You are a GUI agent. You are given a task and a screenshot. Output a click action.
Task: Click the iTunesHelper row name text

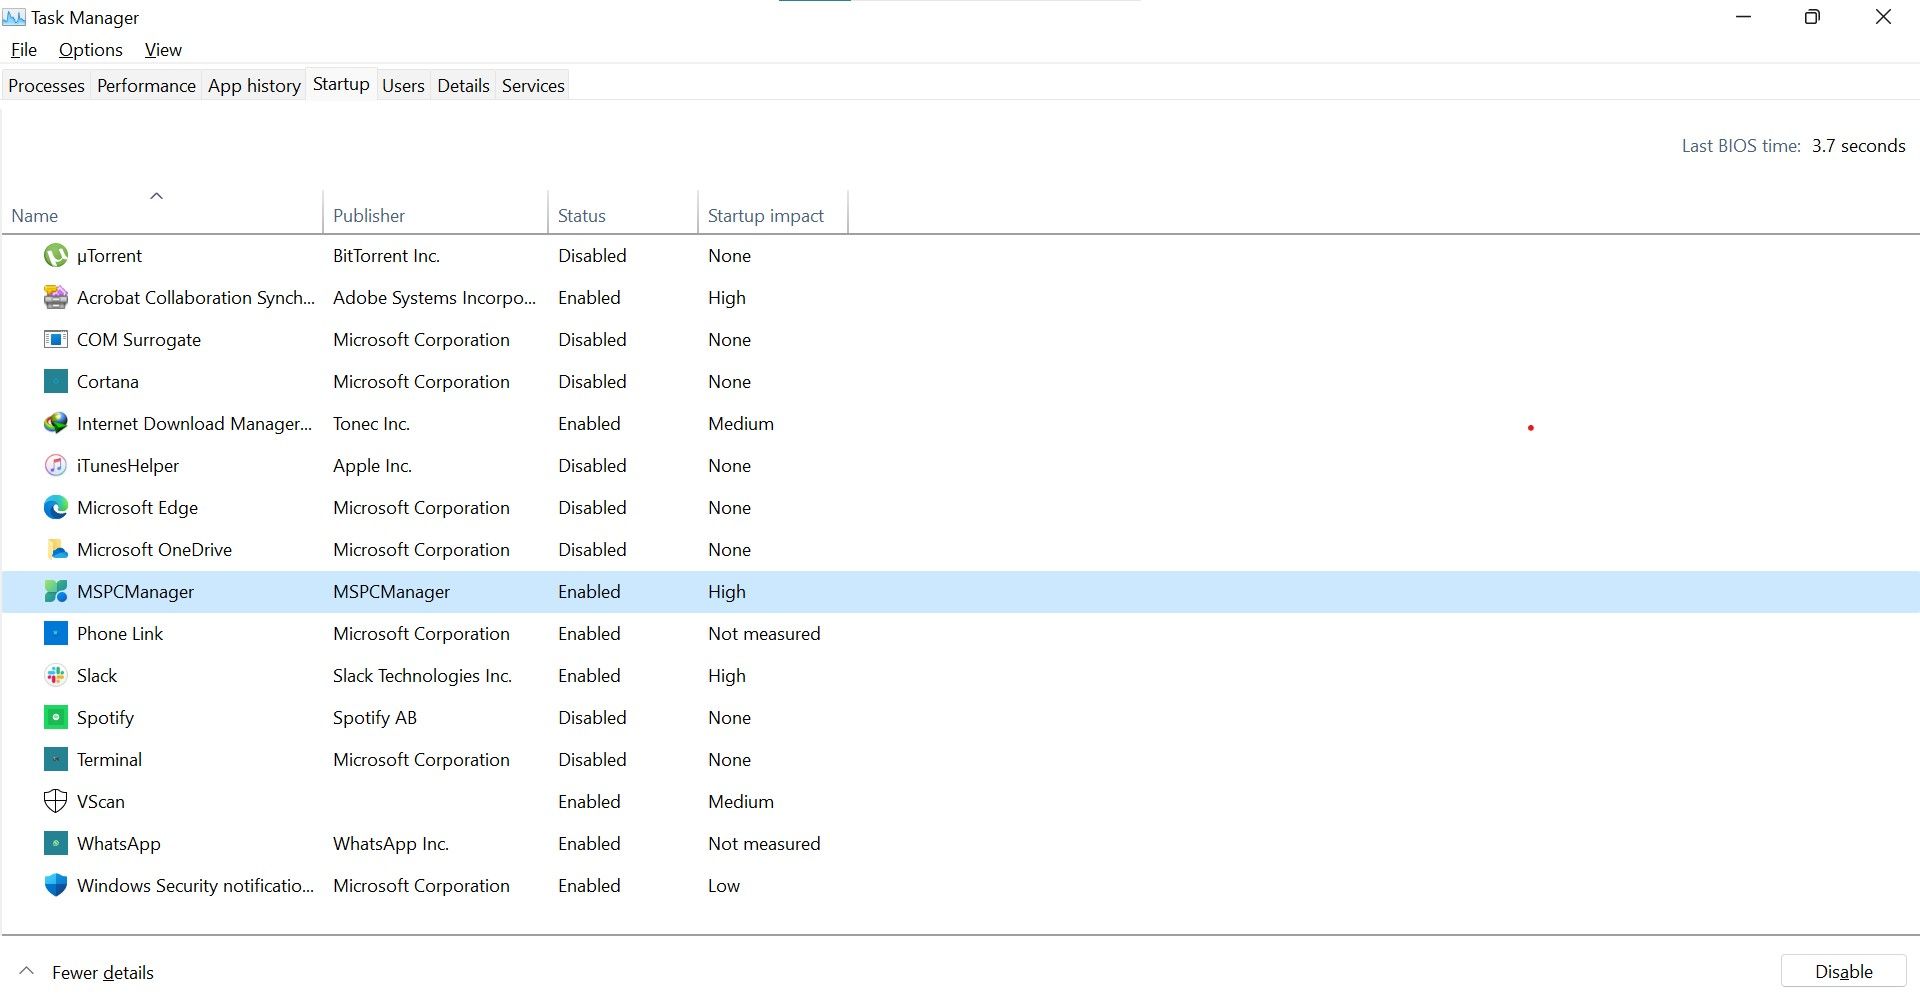[x=128, y=466]
